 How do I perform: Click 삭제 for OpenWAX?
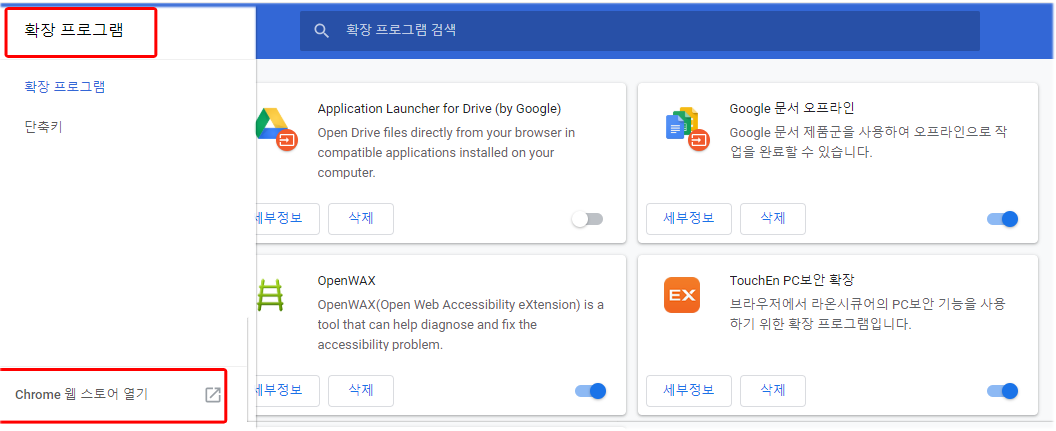pos(361,391)
